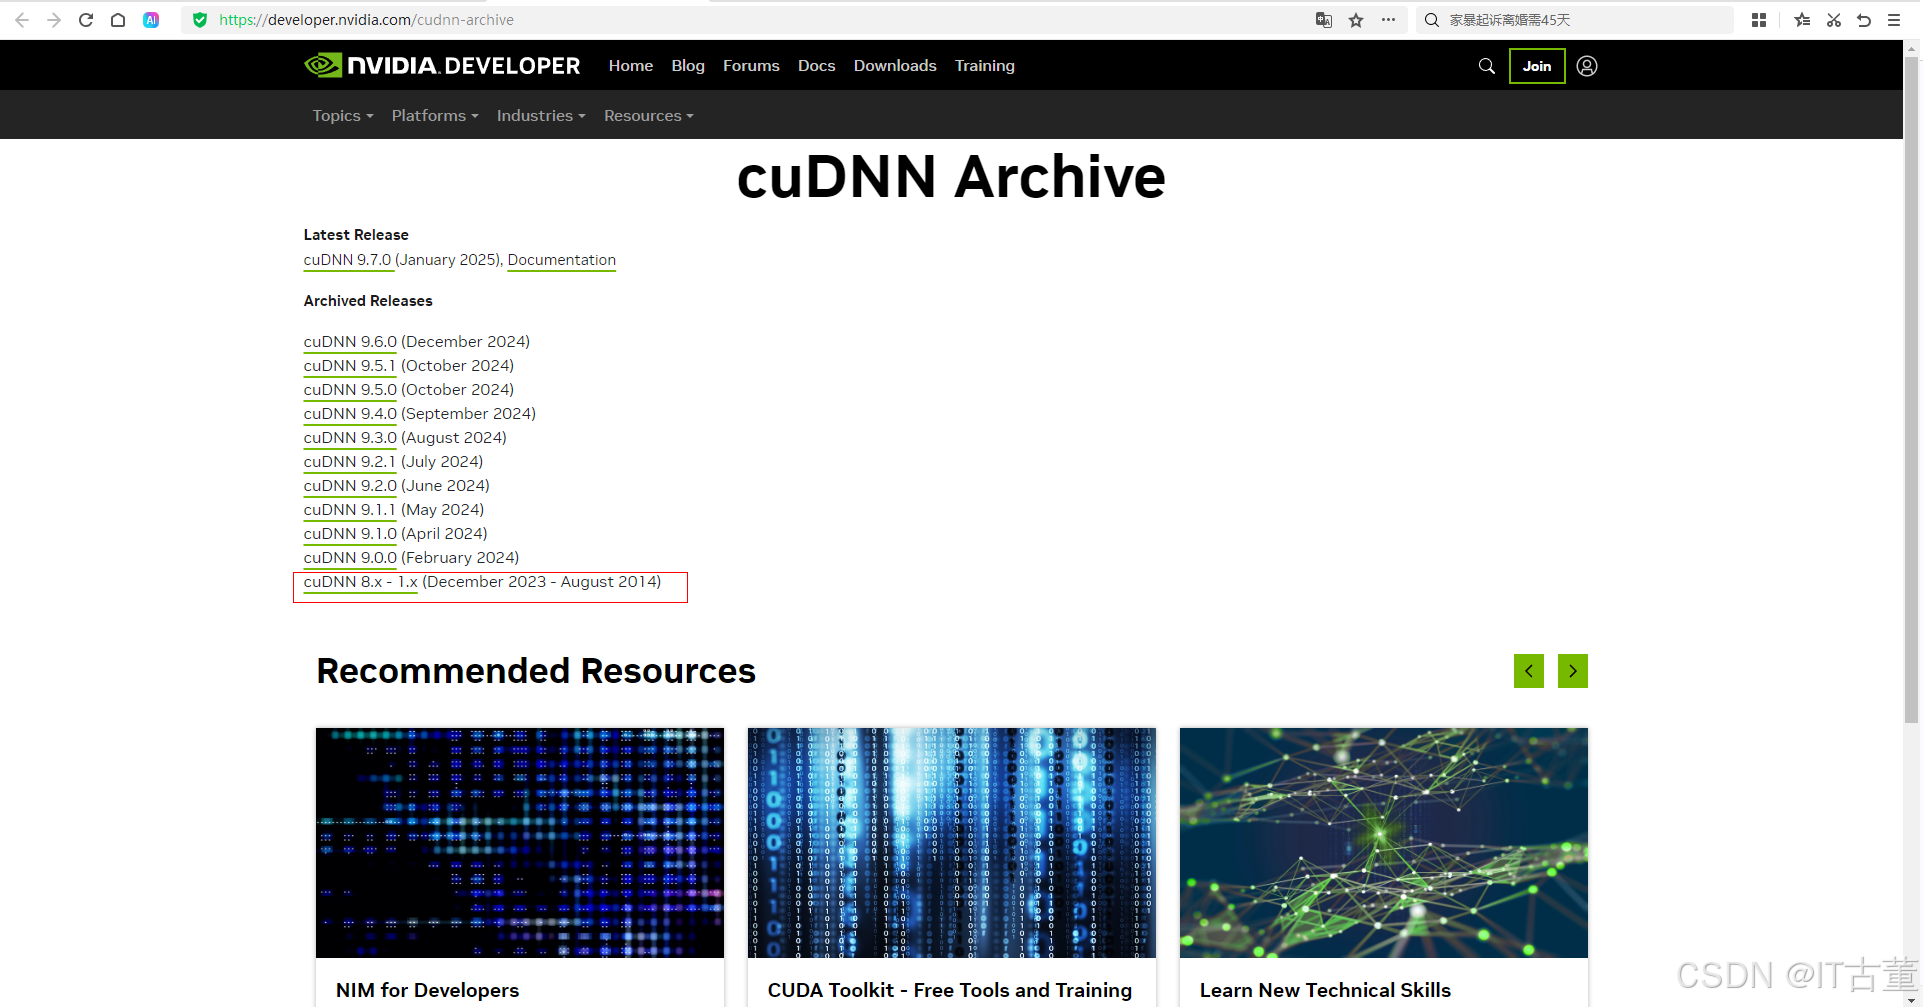Click the browser back arrow
1923x1007 pixels.
(x=22, y=20)
